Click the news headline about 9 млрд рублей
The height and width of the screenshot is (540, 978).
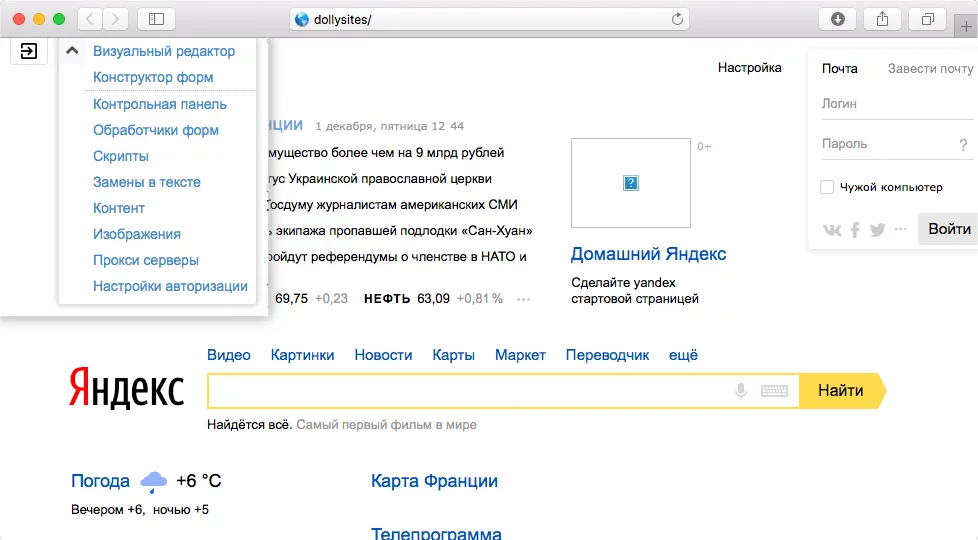[x=386, y=153]
